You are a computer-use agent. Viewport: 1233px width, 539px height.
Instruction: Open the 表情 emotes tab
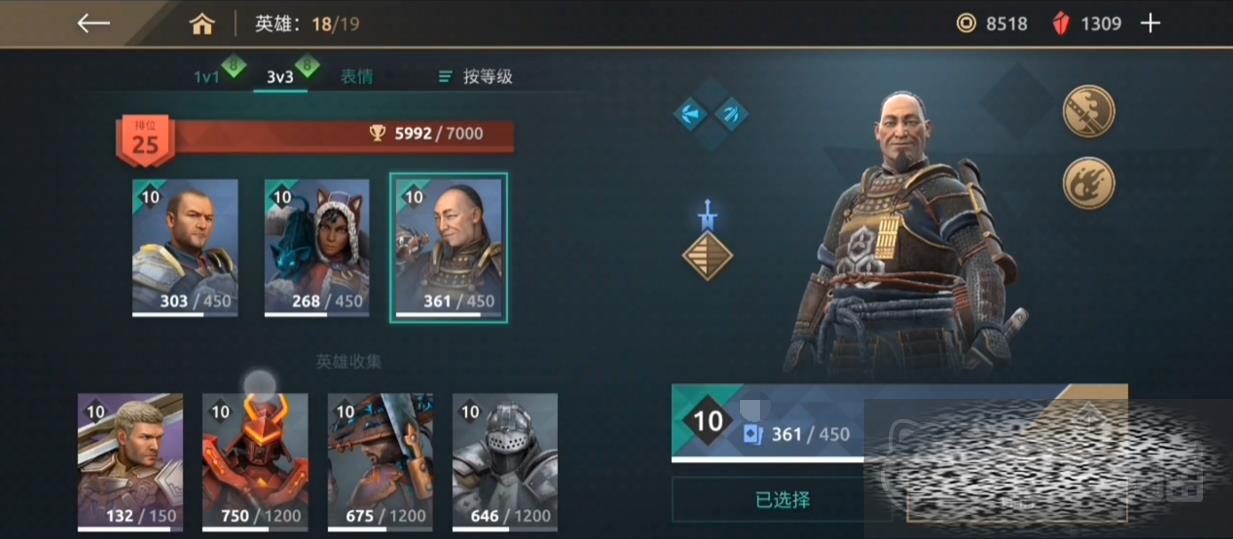pos(356,76)
